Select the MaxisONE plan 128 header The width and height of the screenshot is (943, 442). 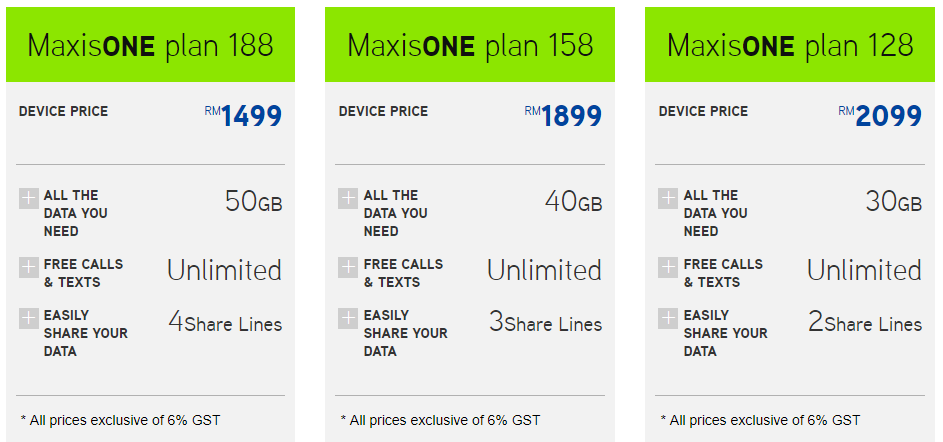pos(790,45)
